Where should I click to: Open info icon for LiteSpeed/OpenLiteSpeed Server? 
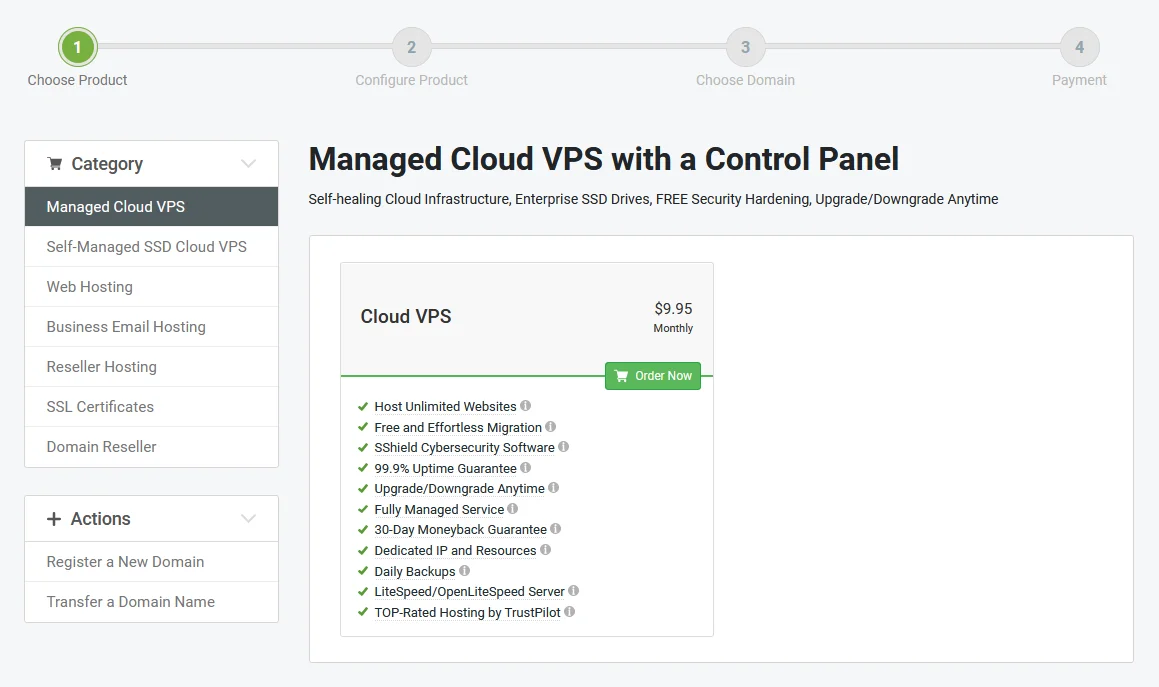573,591
